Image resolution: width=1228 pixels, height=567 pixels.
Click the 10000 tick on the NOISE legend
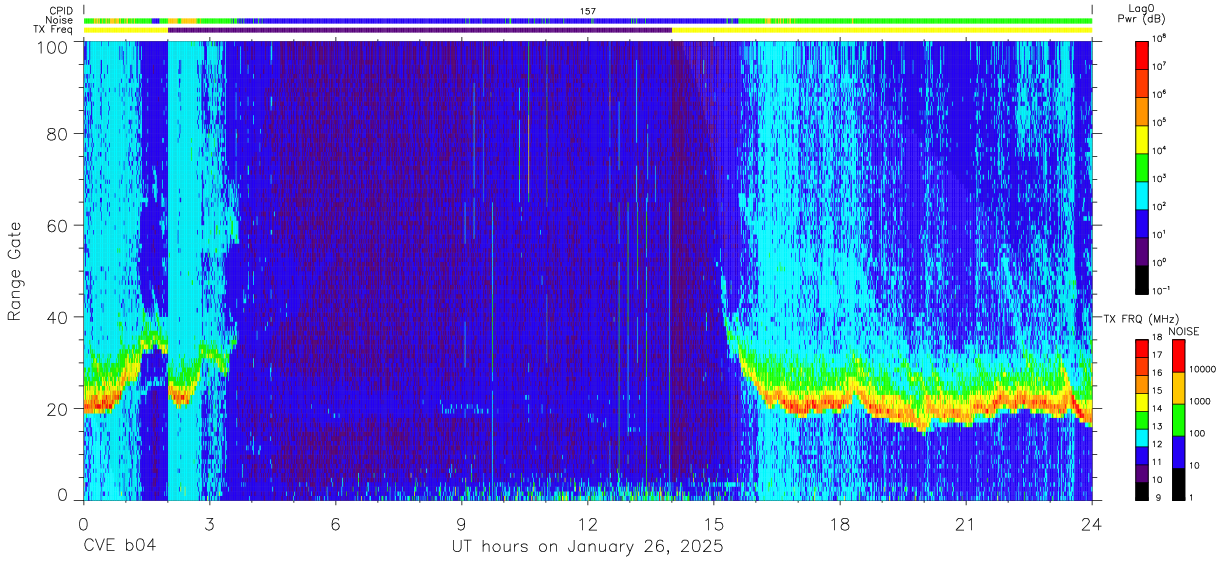point(1202,368)
